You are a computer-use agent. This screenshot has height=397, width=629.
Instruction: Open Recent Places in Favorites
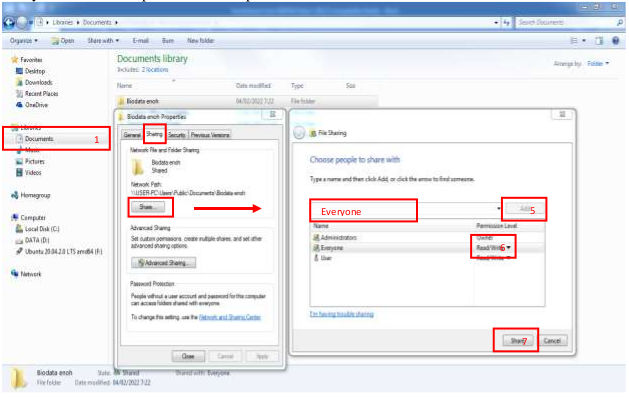click(x=37, y=93)
